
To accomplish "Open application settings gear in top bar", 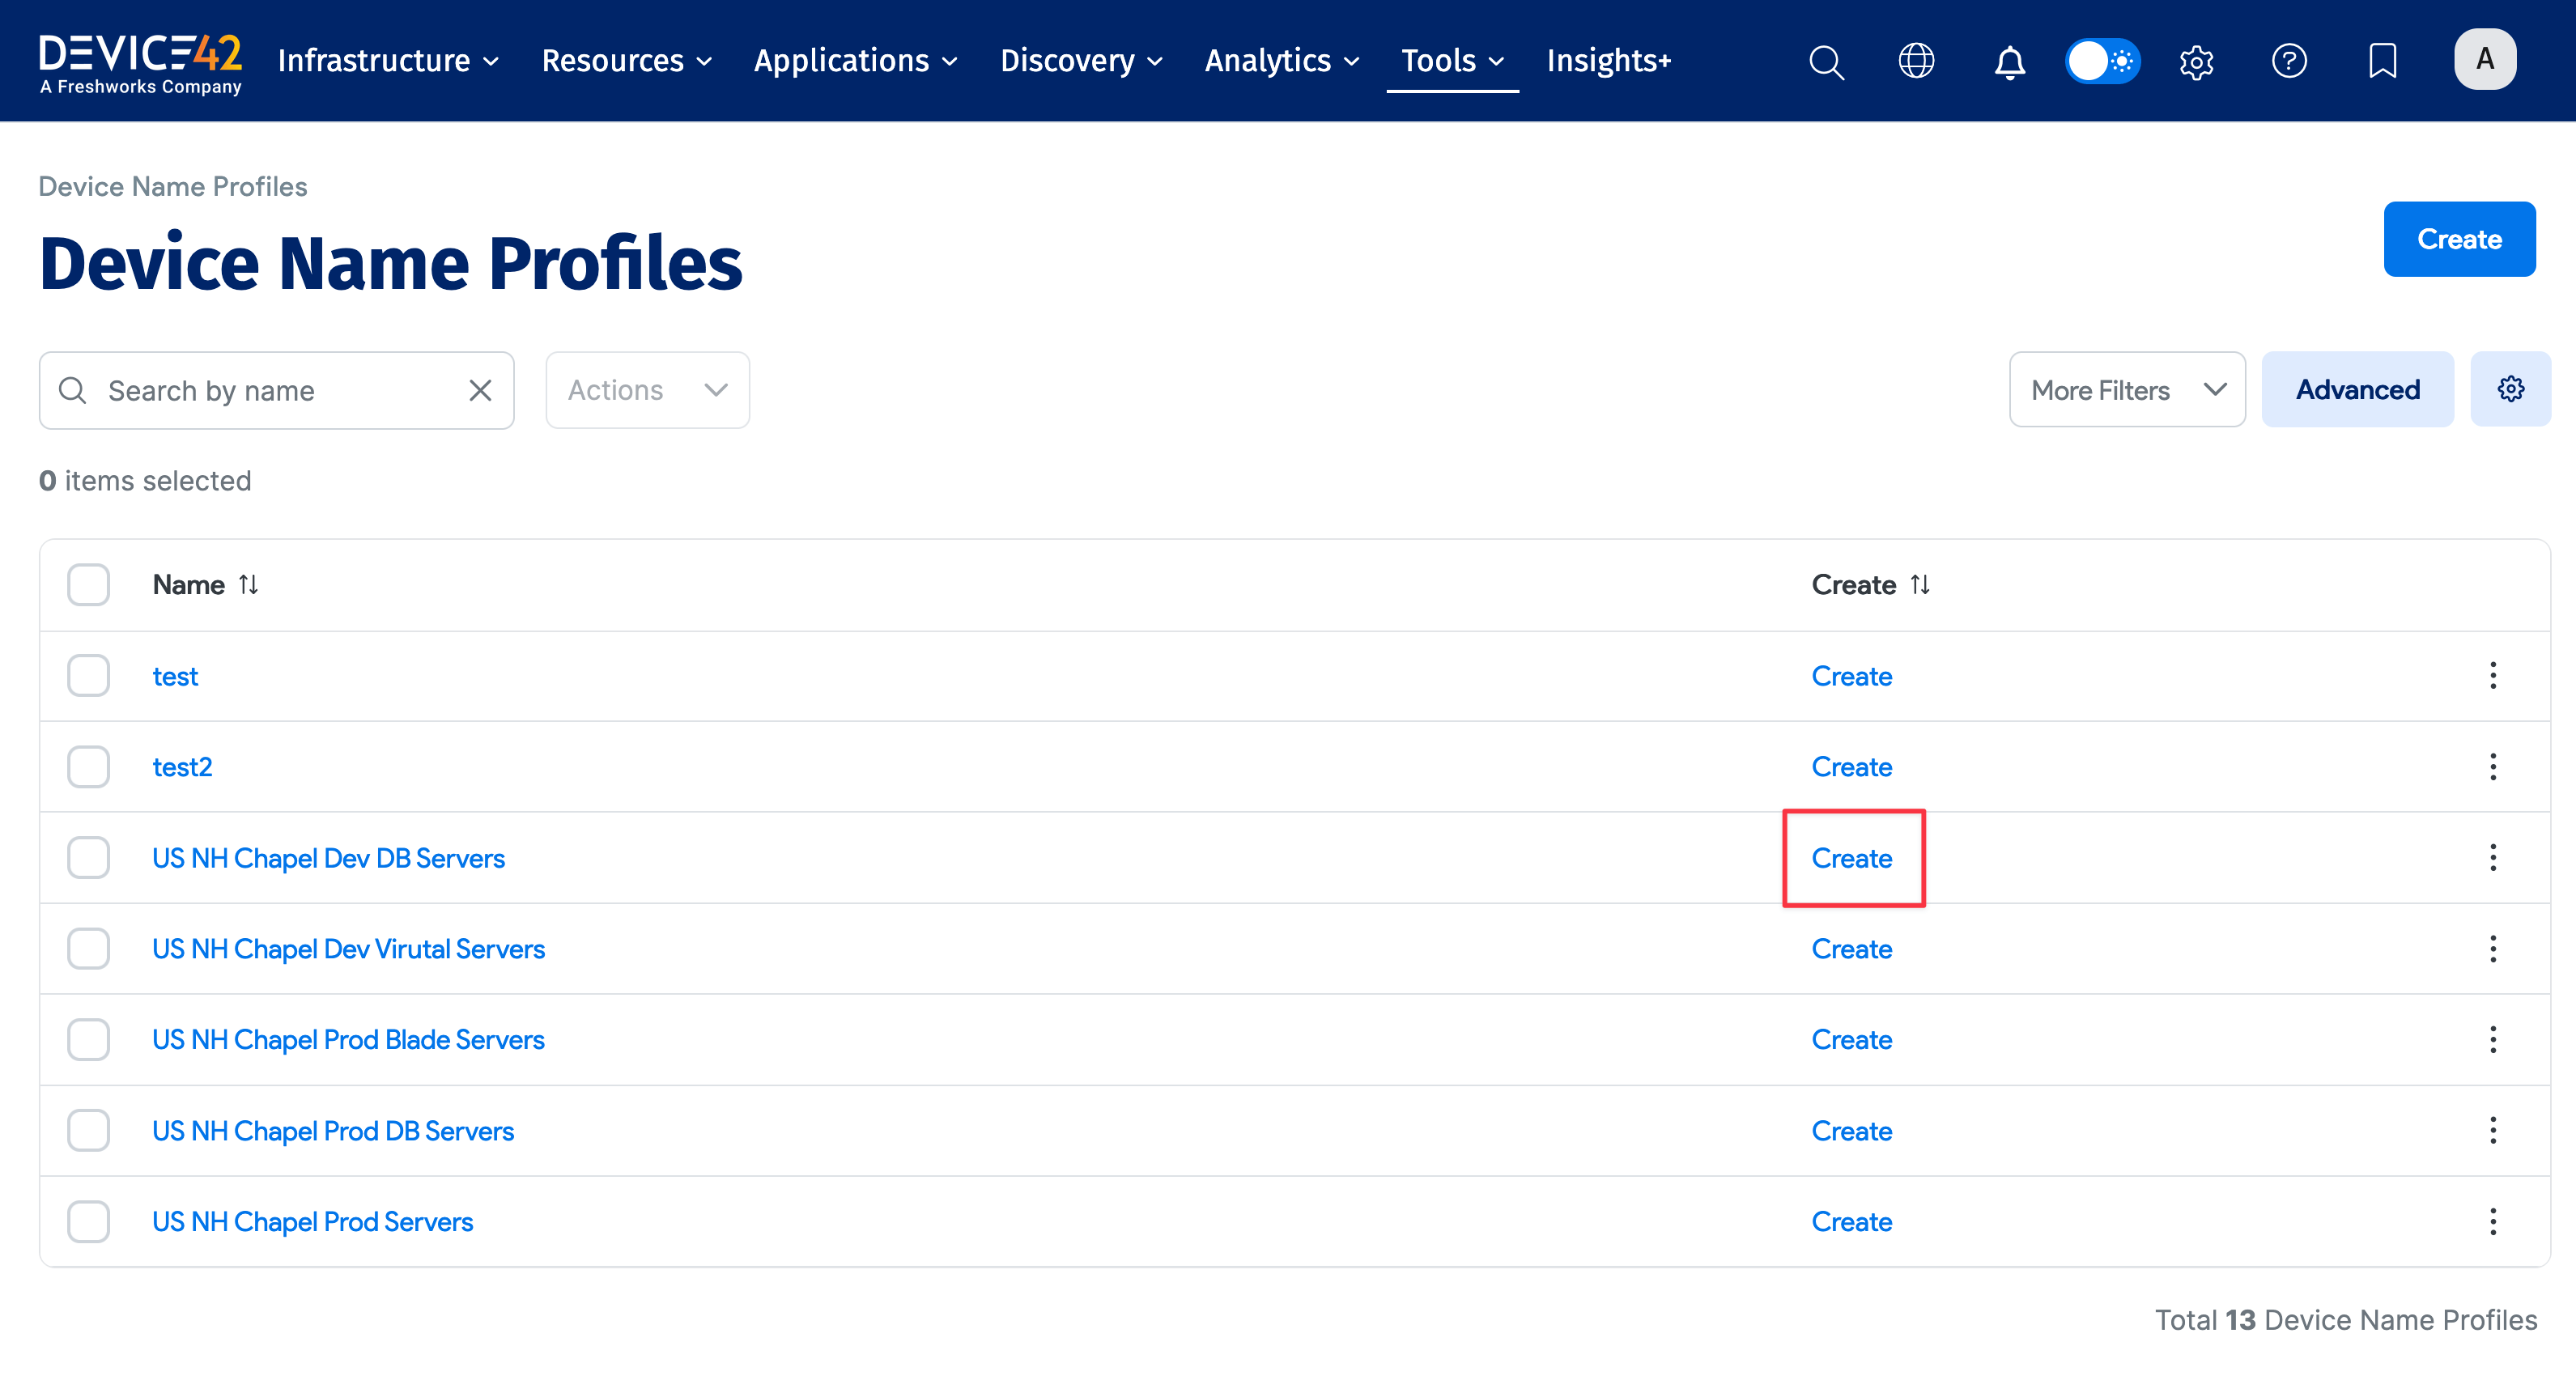I will click(x=2196, y=61).
